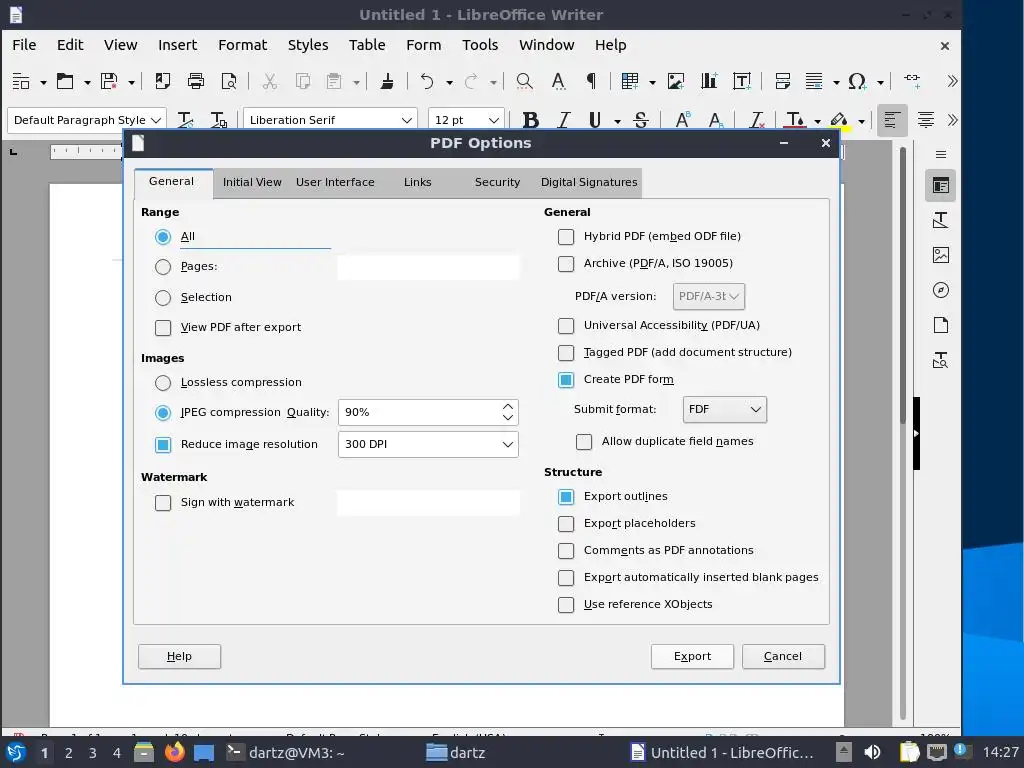Toggle Export outlines checkbox
Viewport: 1024px width, 768px height.
click(566, 497)
